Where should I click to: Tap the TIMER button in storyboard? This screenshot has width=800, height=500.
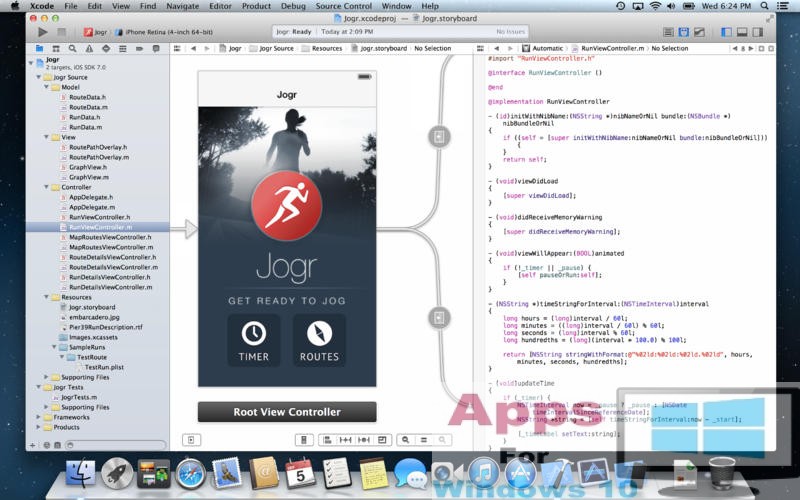click(254, 340)
